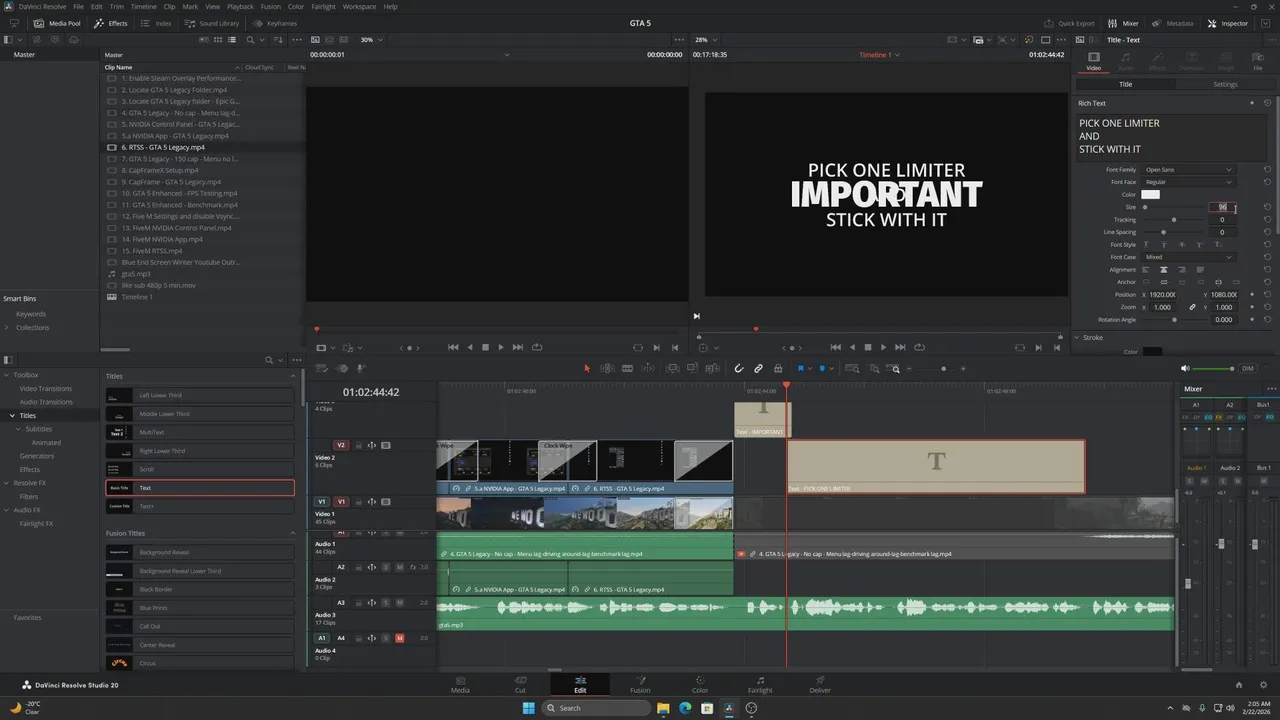Open Index panel
The height and width of the screenshot is (720, 1280).
[157, 23]
